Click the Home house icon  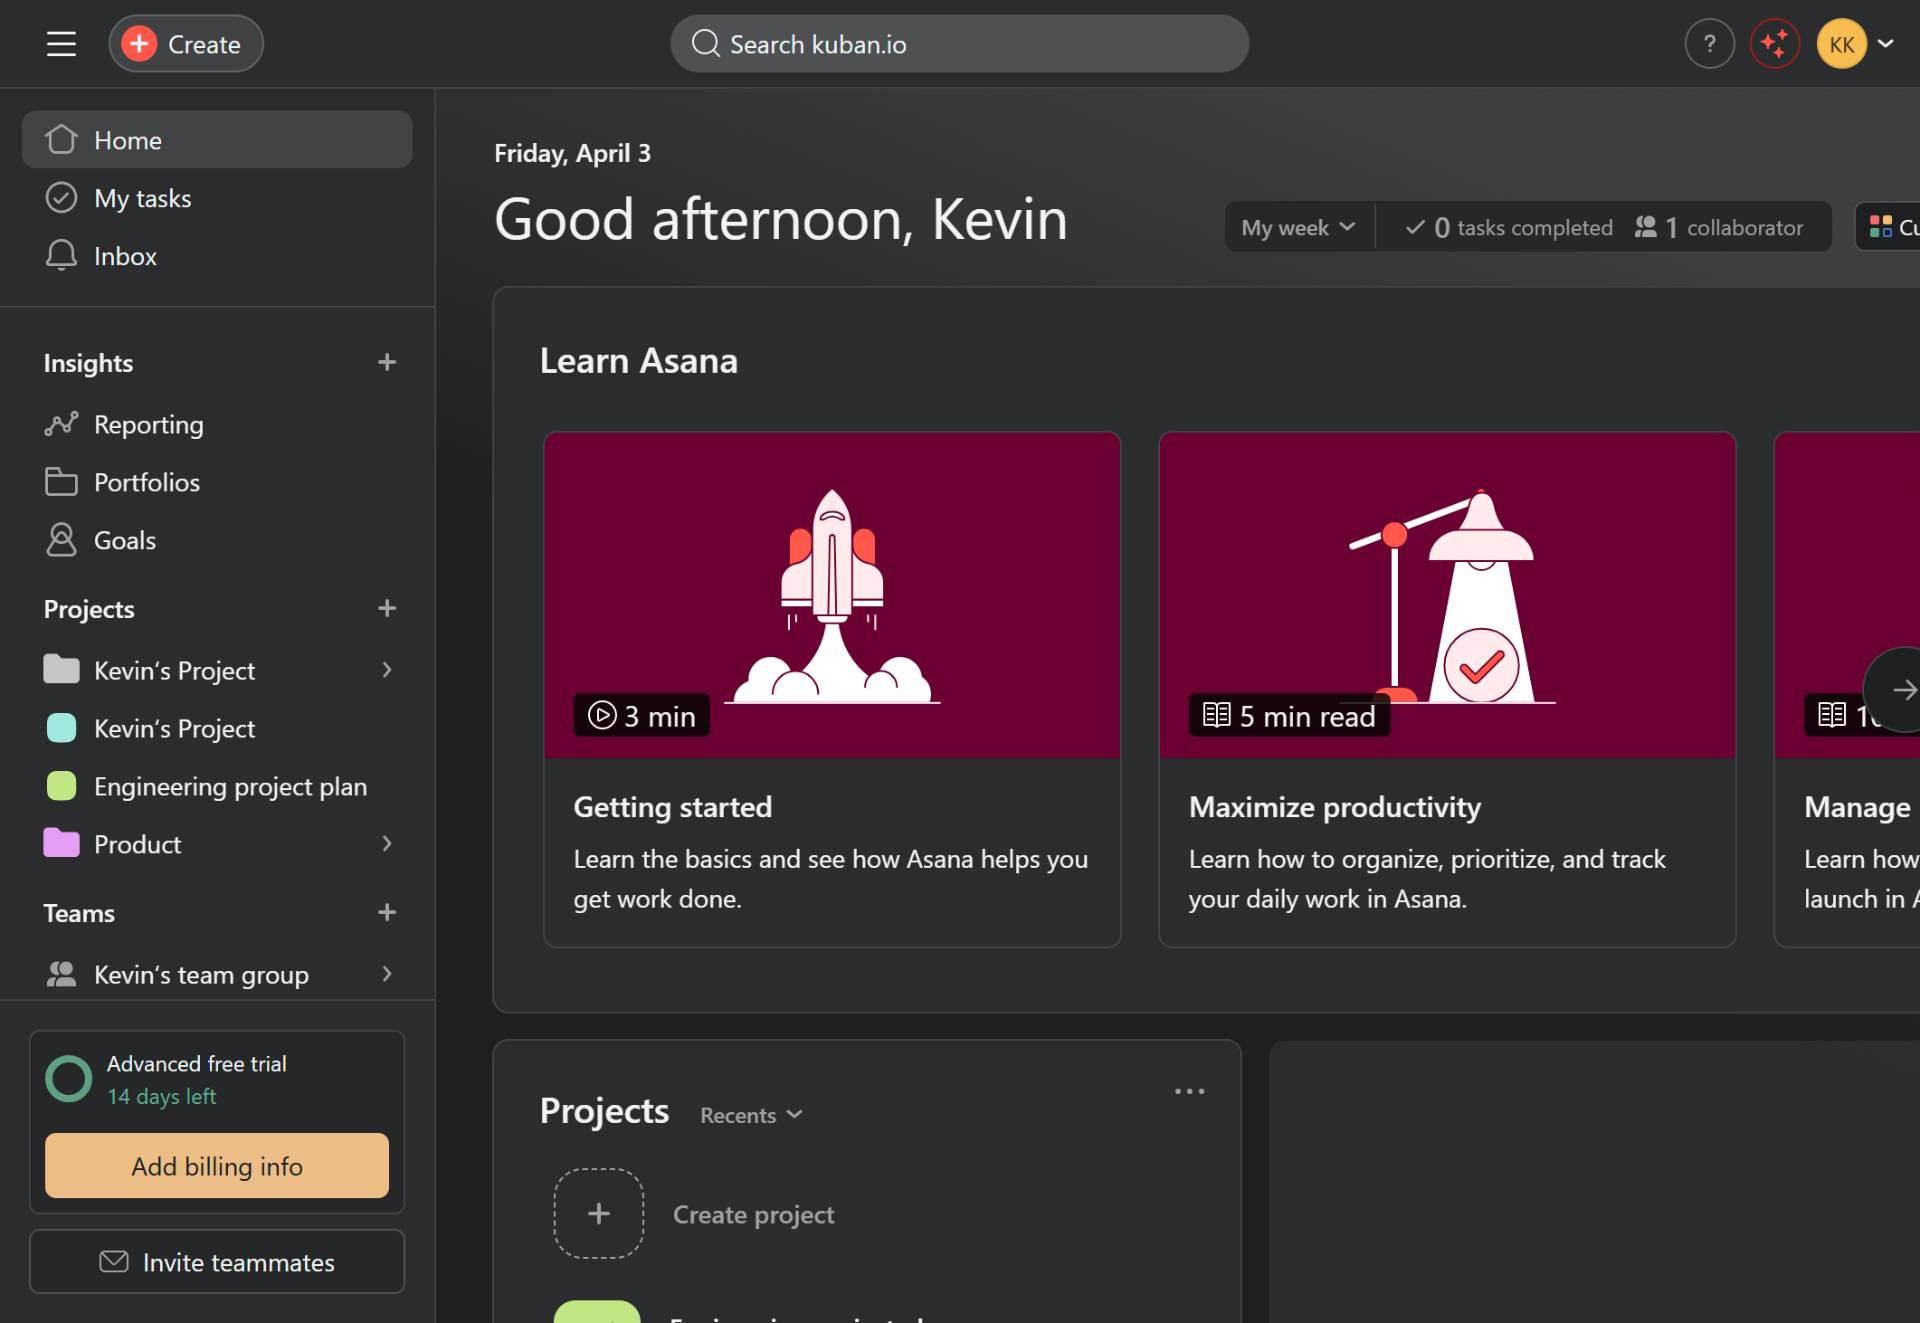[61, 140]
